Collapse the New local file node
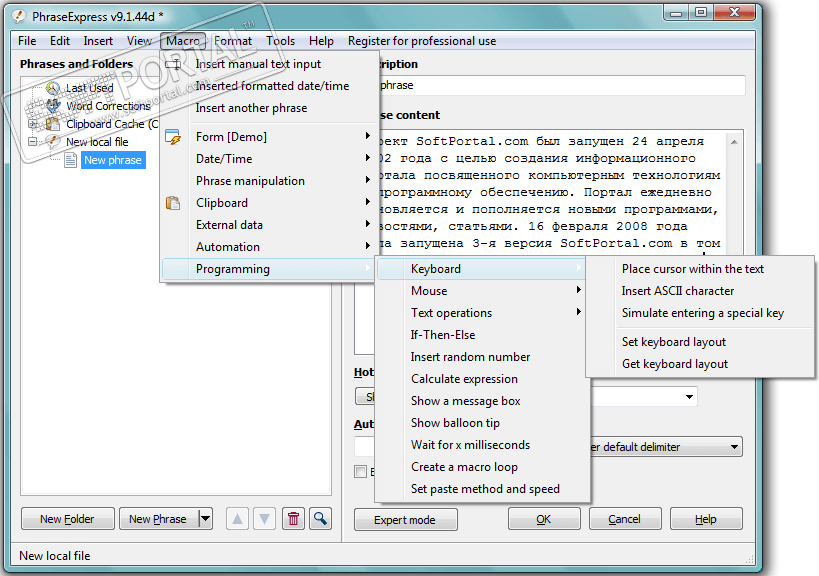Viewport: 819px width, 576px height. (32, 142)
